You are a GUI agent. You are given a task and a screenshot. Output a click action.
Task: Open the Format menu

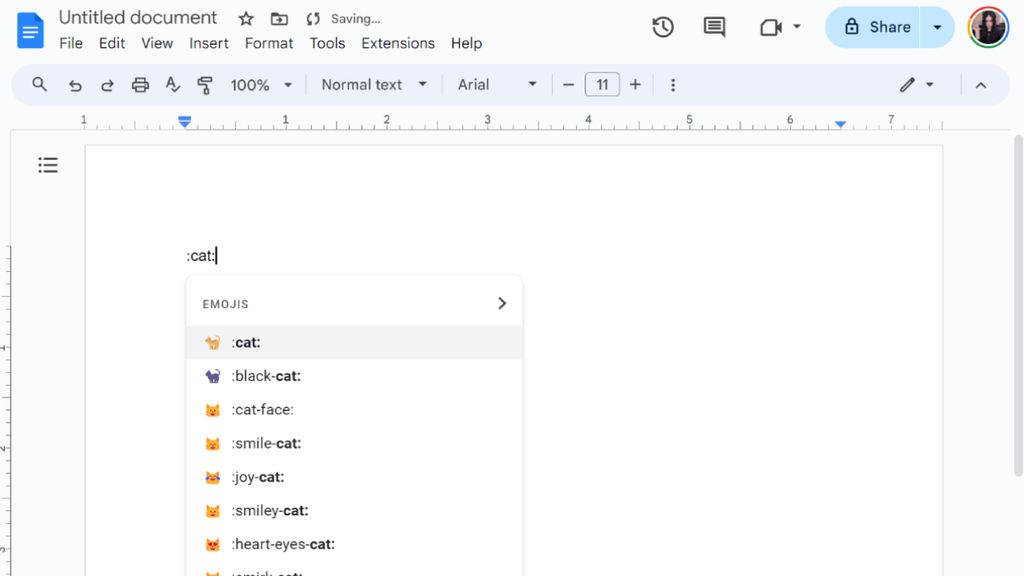coord(269,43)
